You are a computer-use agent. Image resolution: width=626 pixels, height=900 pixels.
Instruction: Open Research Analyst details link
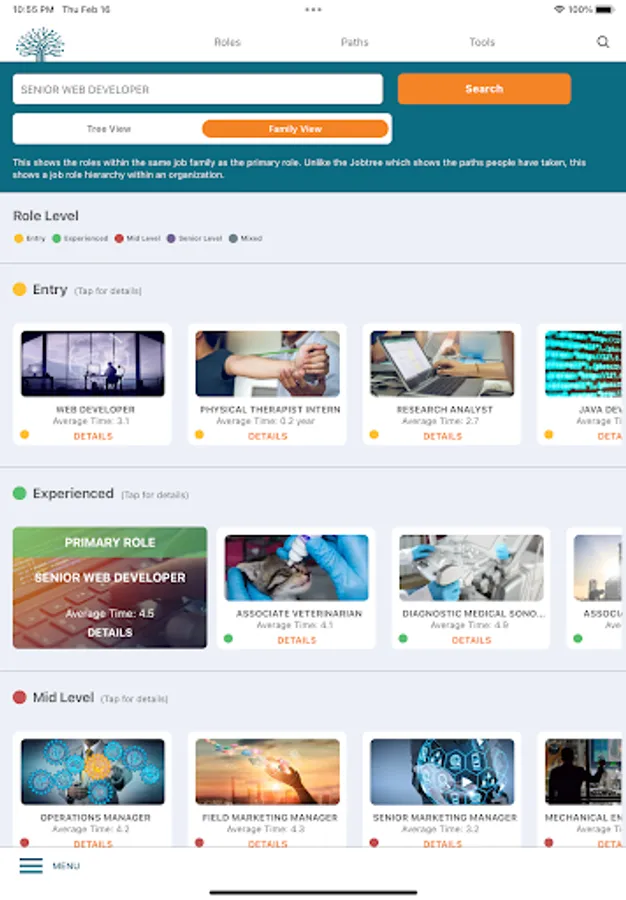pyautogui.click(x=442, y=436)
